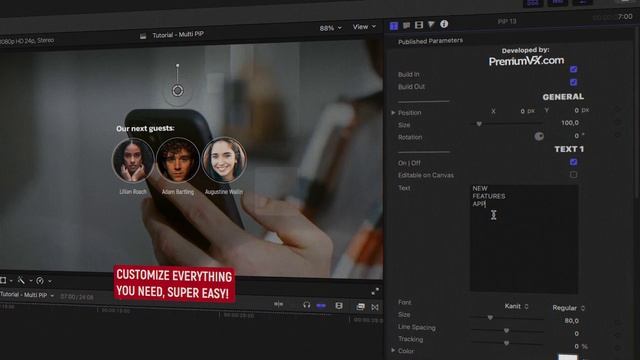
Task: Open the Regular font style dropdown
Action: coord(569,308)
